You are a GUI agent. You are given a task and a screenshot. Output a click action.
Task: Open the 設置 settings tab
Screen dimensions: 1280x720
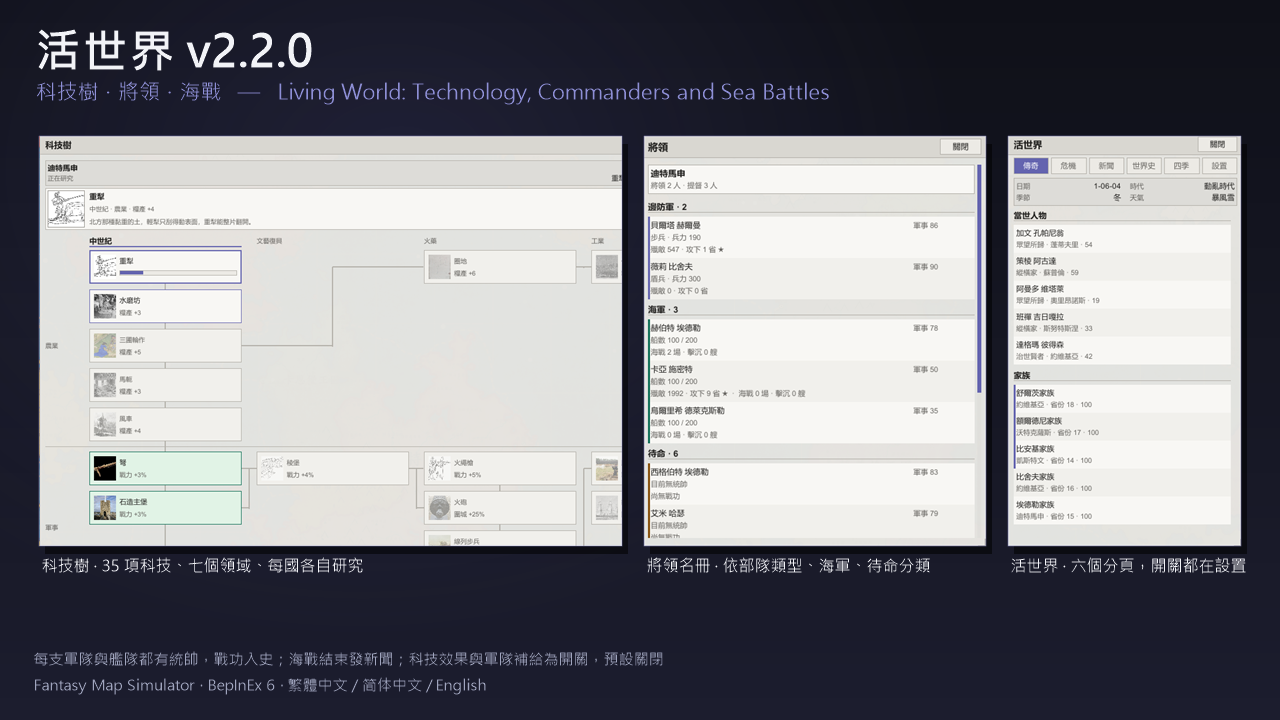(1219, 166)
